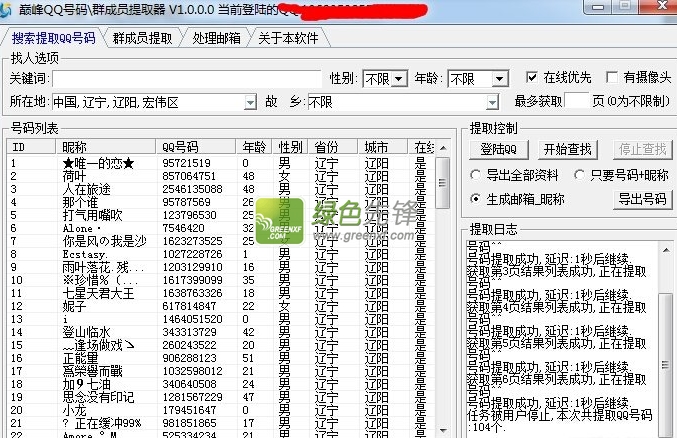Select QQ number 1617399099
This screenshot has width=677, height=438.
click(x=192, y=280)
